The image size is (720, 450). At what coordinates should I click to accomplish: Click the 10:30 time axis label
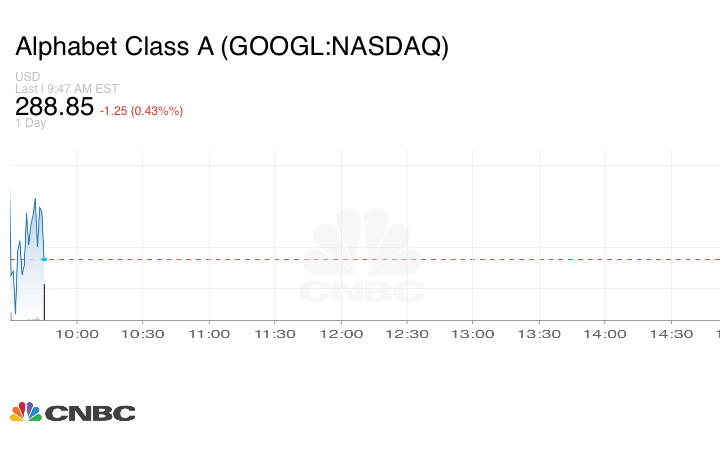(142, 334)
